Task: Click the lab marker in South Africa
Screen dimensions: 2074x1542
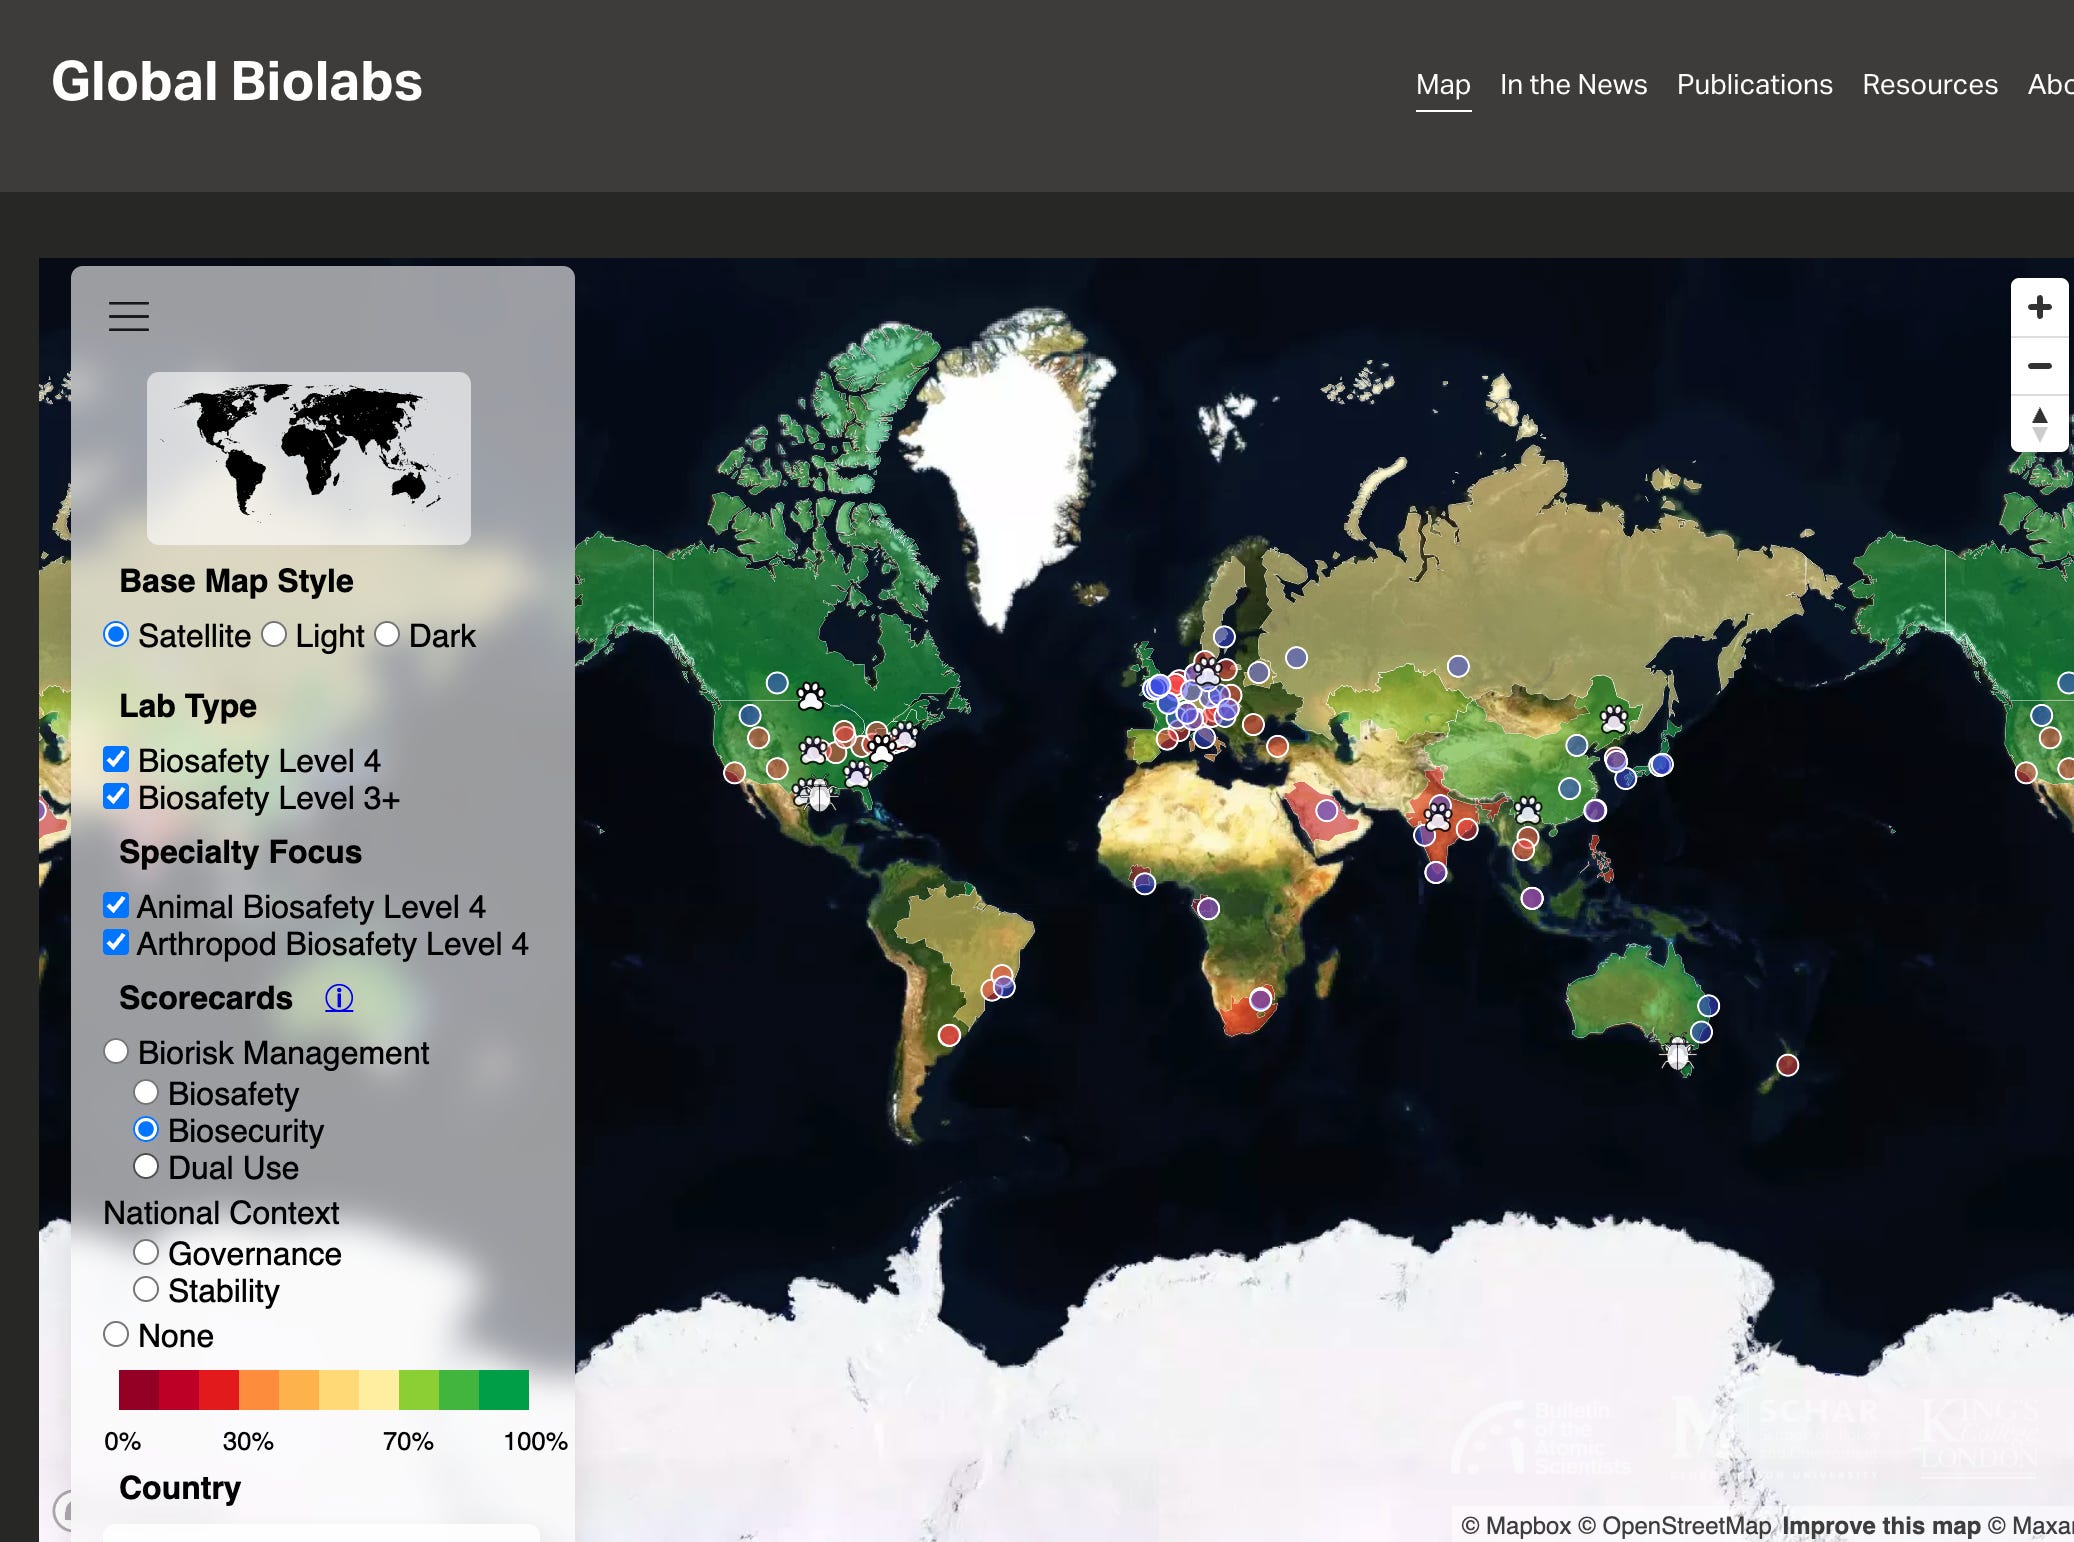Action: coord(1260,999)
